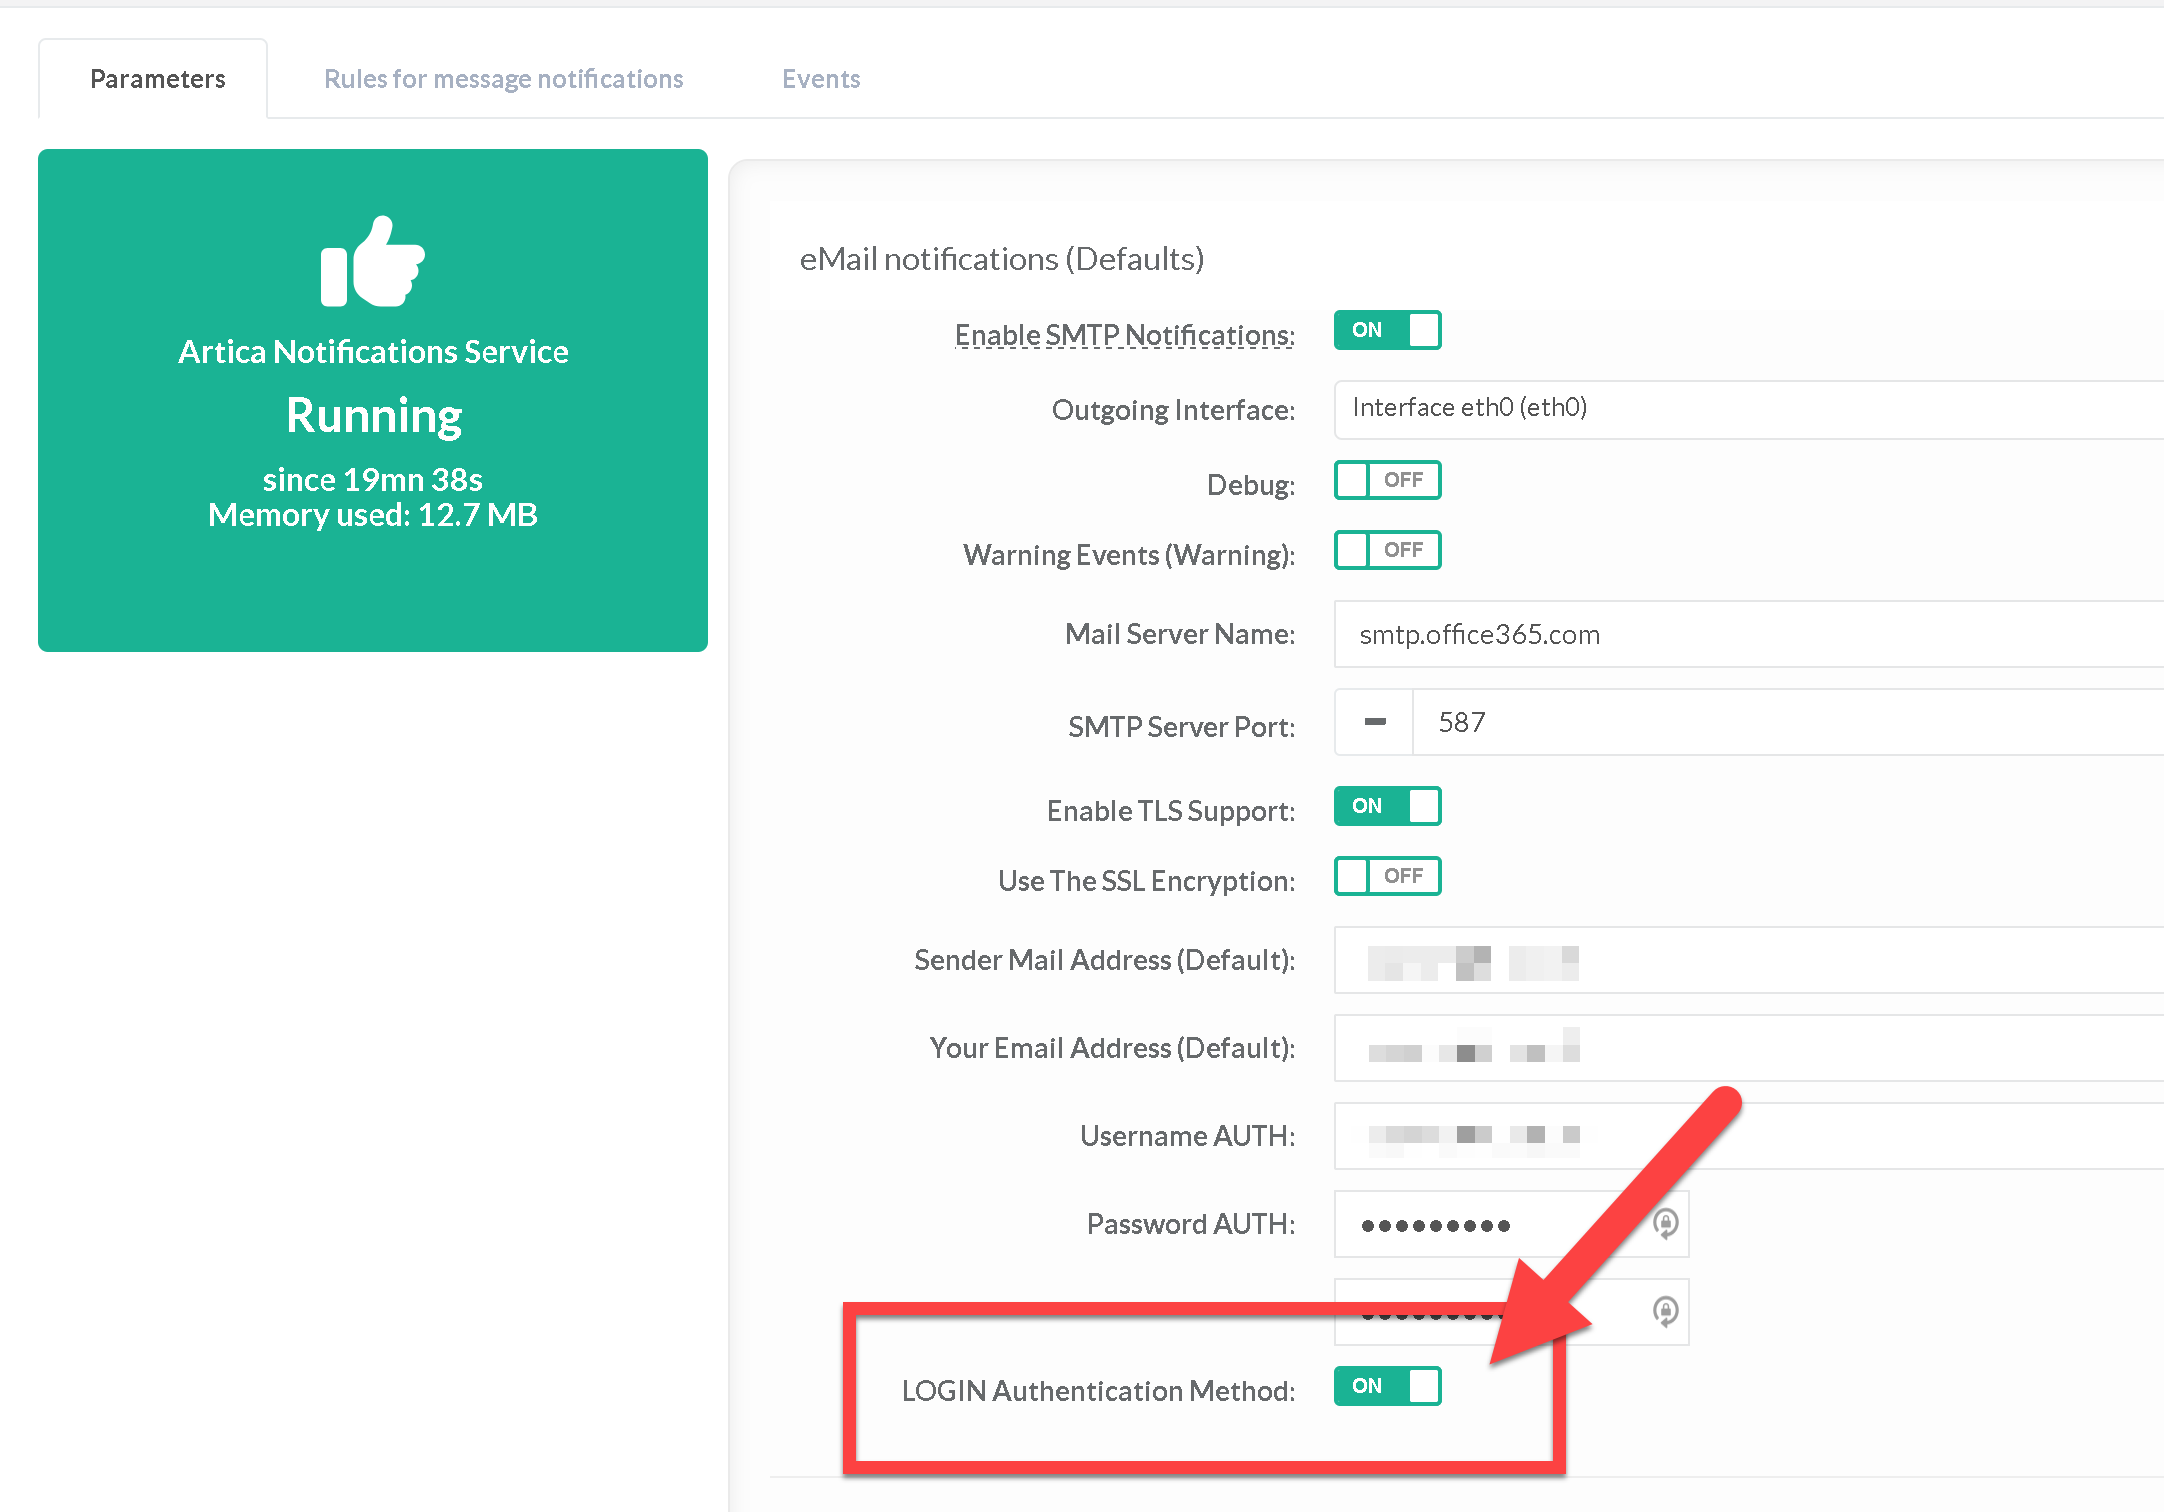The width and height of the screenshot is (2164, 1512).
Task: Enable the Warning Events switch
Action: point(1387,550)
